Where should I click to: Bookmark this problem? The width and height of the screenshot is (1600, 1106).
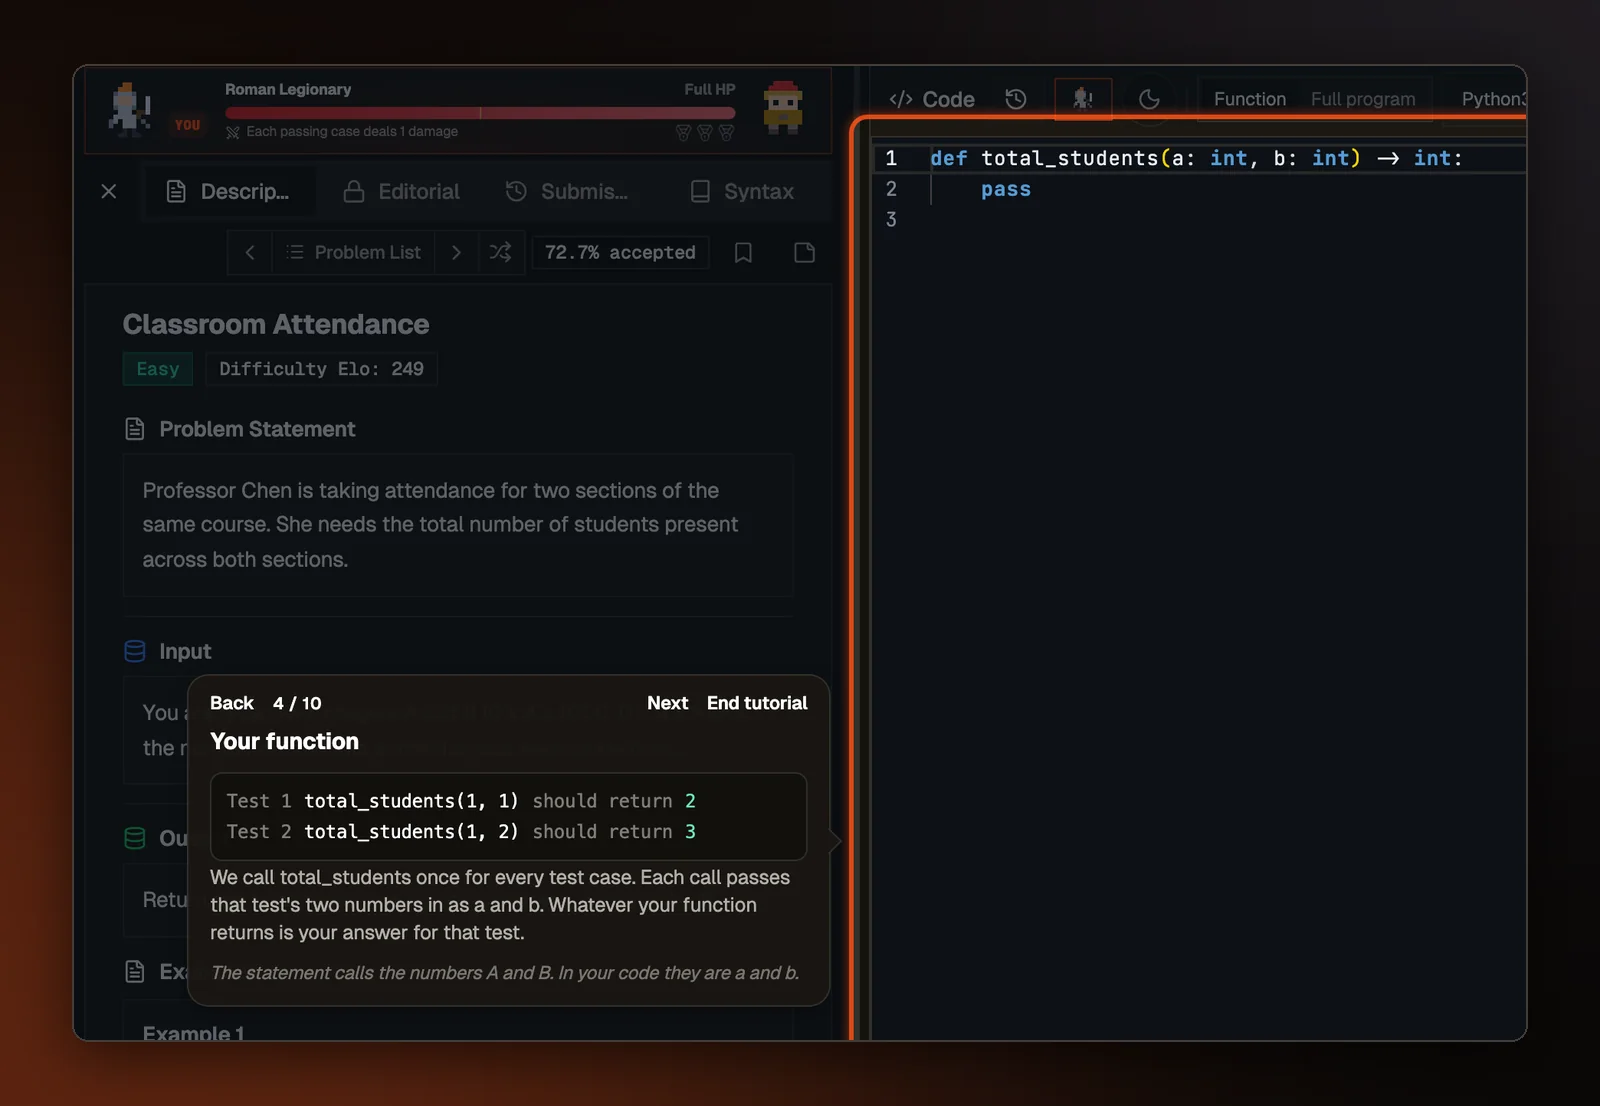coord(743,253)
